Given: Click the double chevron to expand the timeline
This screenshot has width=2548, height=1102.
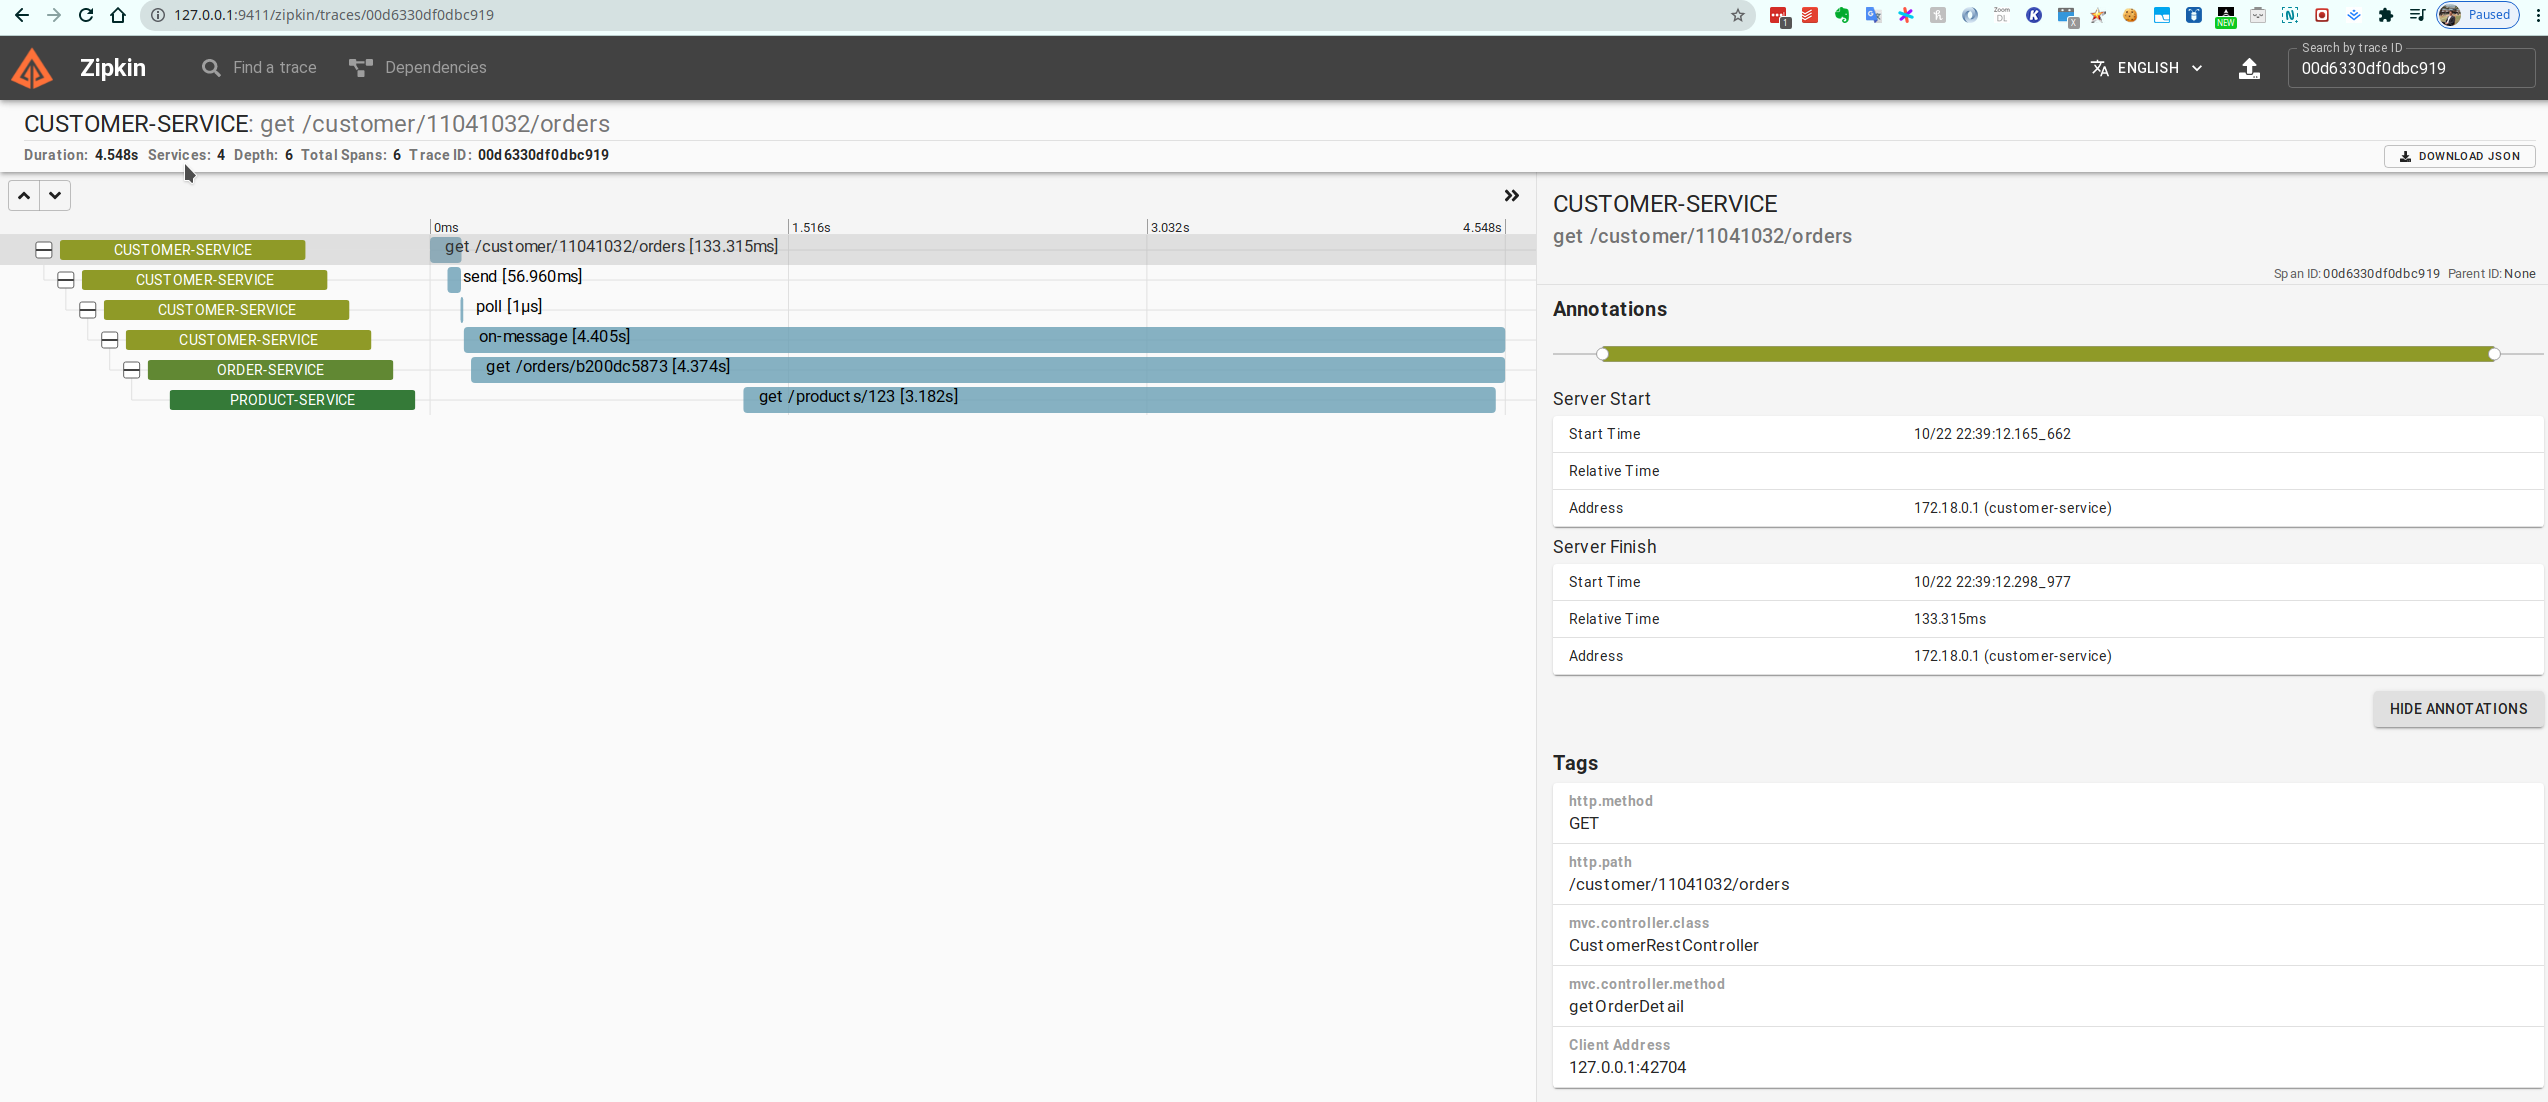Looking at the screenshot, I should coord(1511,195).
